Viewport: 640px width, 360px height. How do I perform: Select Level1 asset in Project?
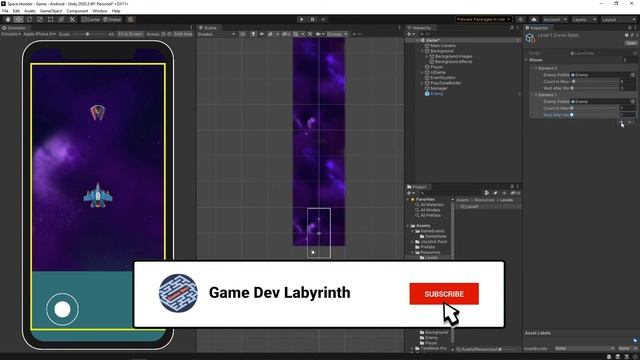471,207
